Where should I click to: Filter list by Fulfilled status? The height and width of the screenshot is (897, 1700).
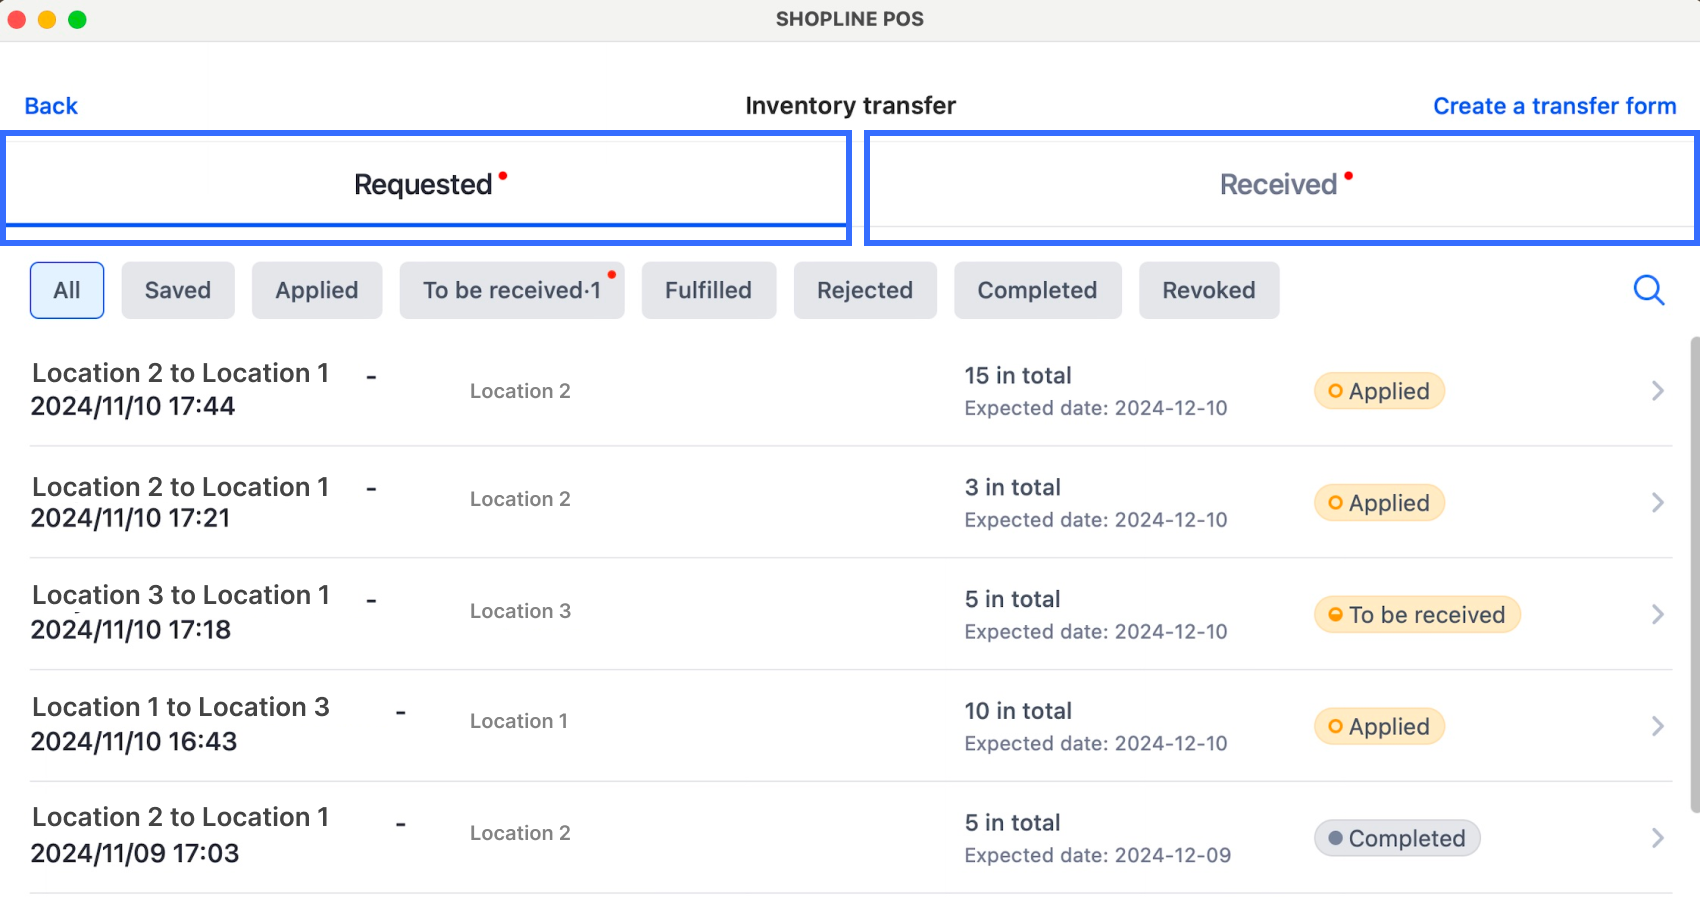click(x=708, y=290)
